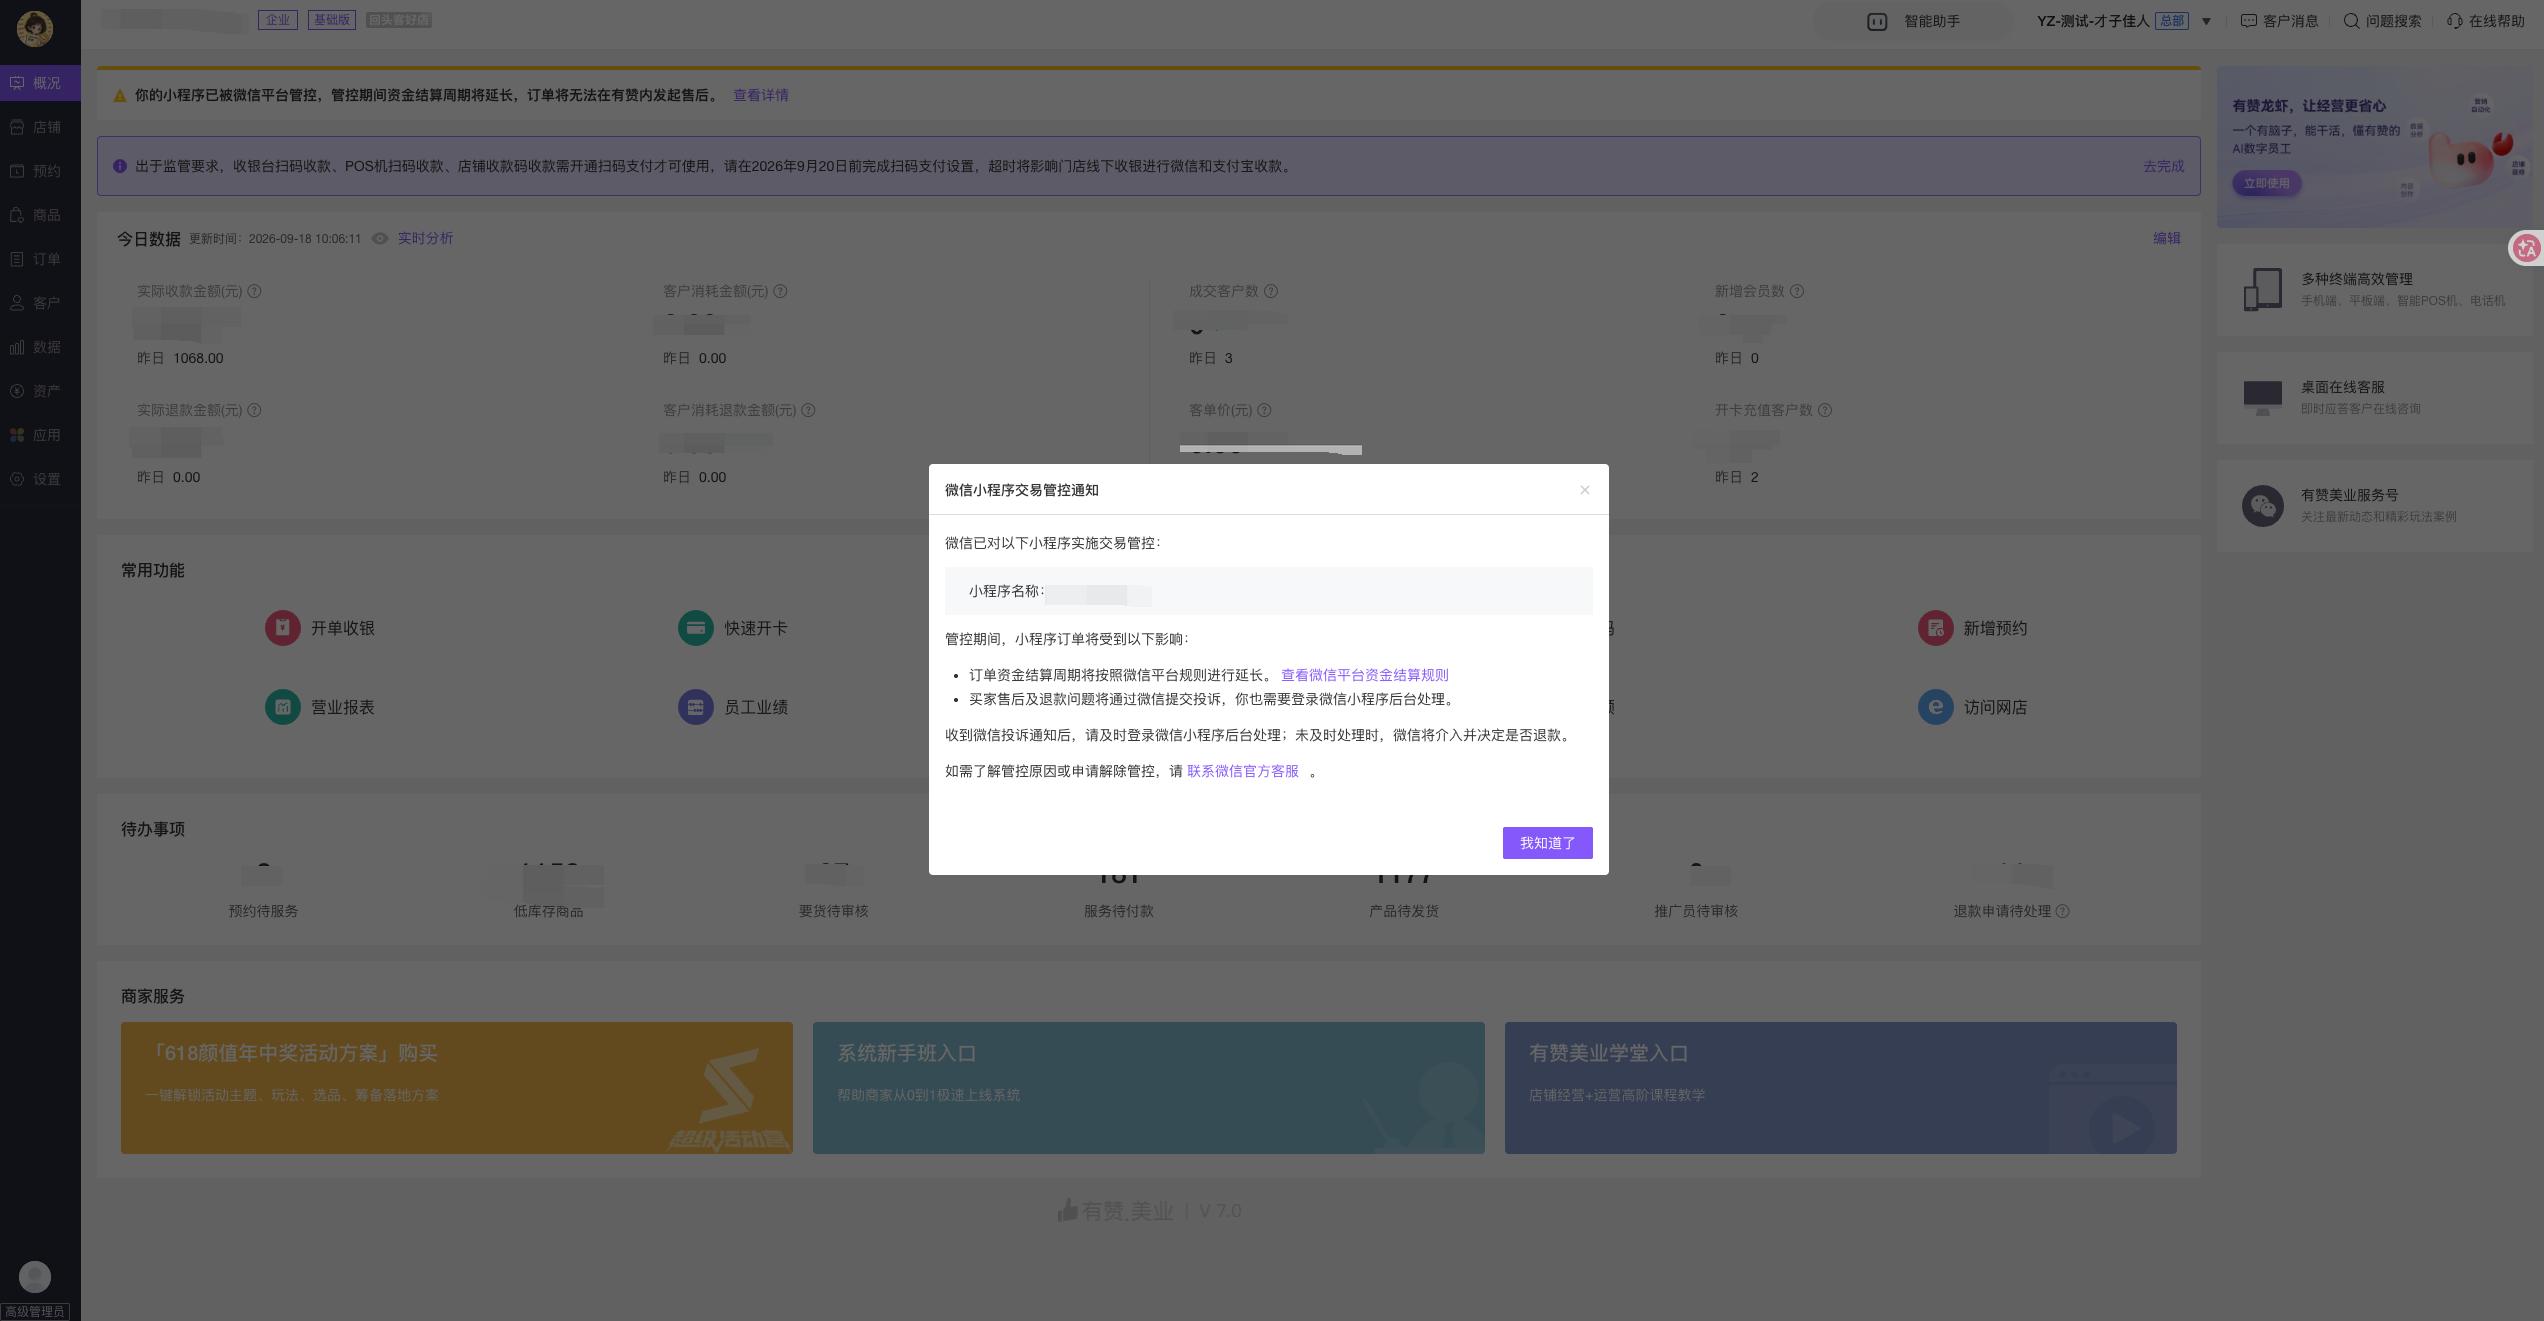Click the 我知道了 button in the dialog
The width and height of the screenshot is (2544, 1321).
(x=1547, y=843)
